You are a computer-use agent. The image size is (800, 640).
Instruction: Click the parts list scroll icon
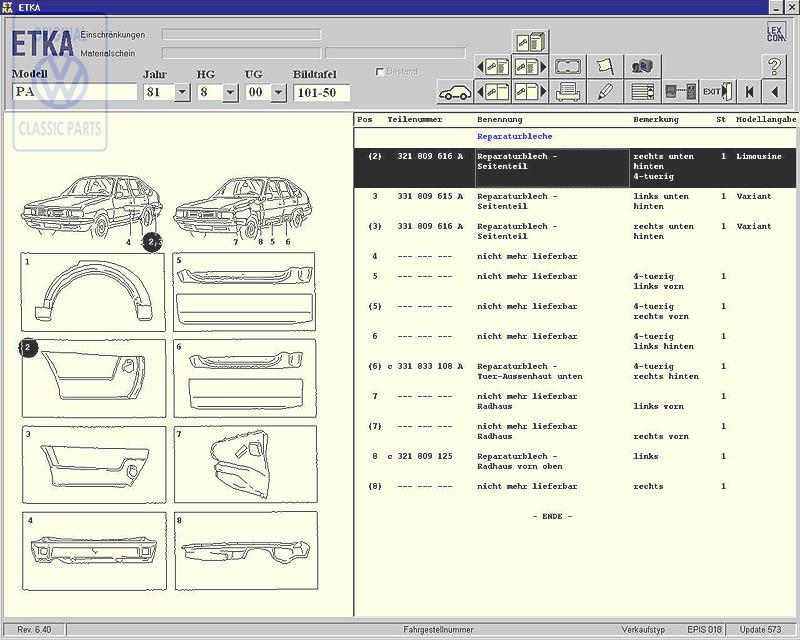pos(643,92)
